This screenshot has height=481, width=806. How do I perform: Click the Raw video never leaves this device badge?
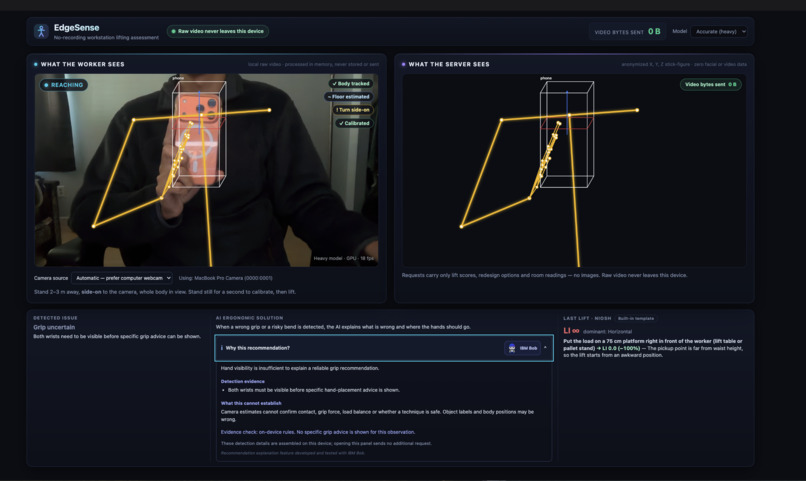pyautogui.click(x=217, y=31)
